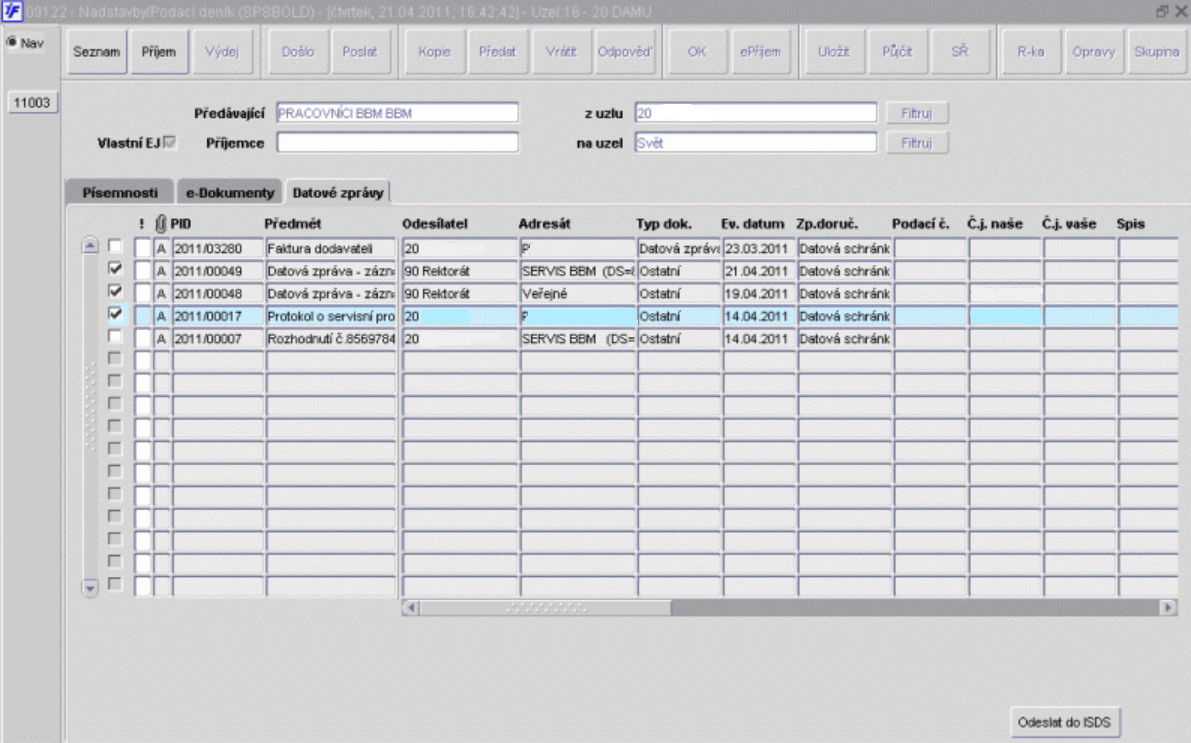Image resolution: width=1191 pixels, height=743 pixels.
Task: Uncheck the row checkbox for 2011/00049
Action: (115, 269)
